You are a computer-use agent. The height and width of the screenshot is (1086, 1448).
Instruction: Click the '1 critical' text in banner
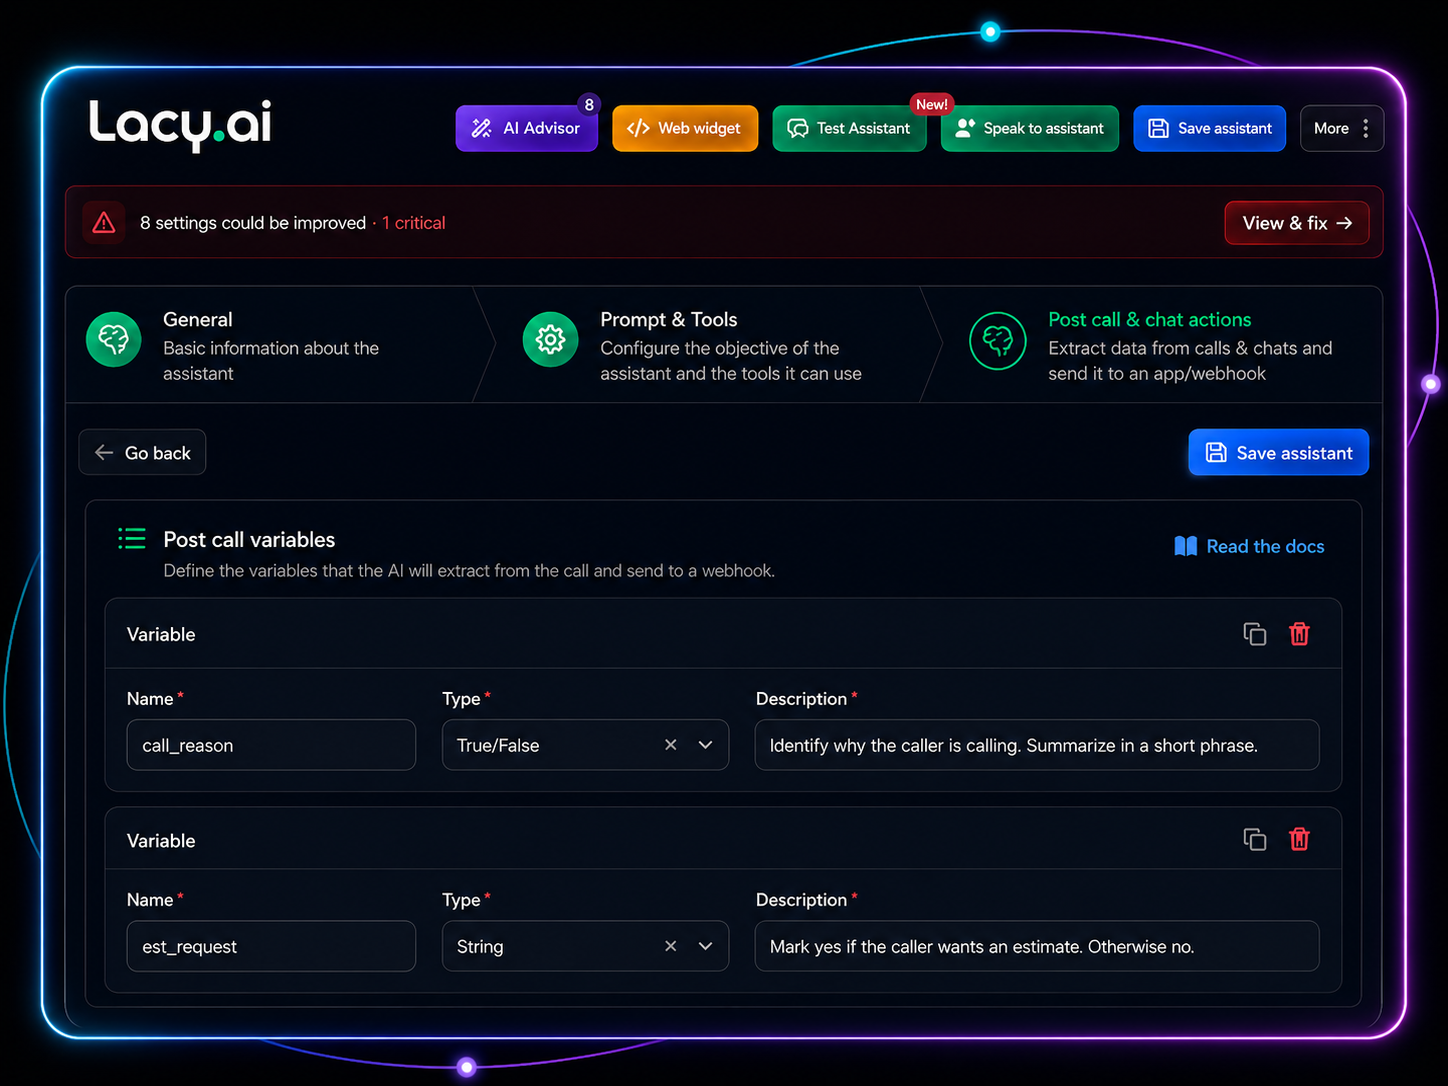tap(414, 223)
